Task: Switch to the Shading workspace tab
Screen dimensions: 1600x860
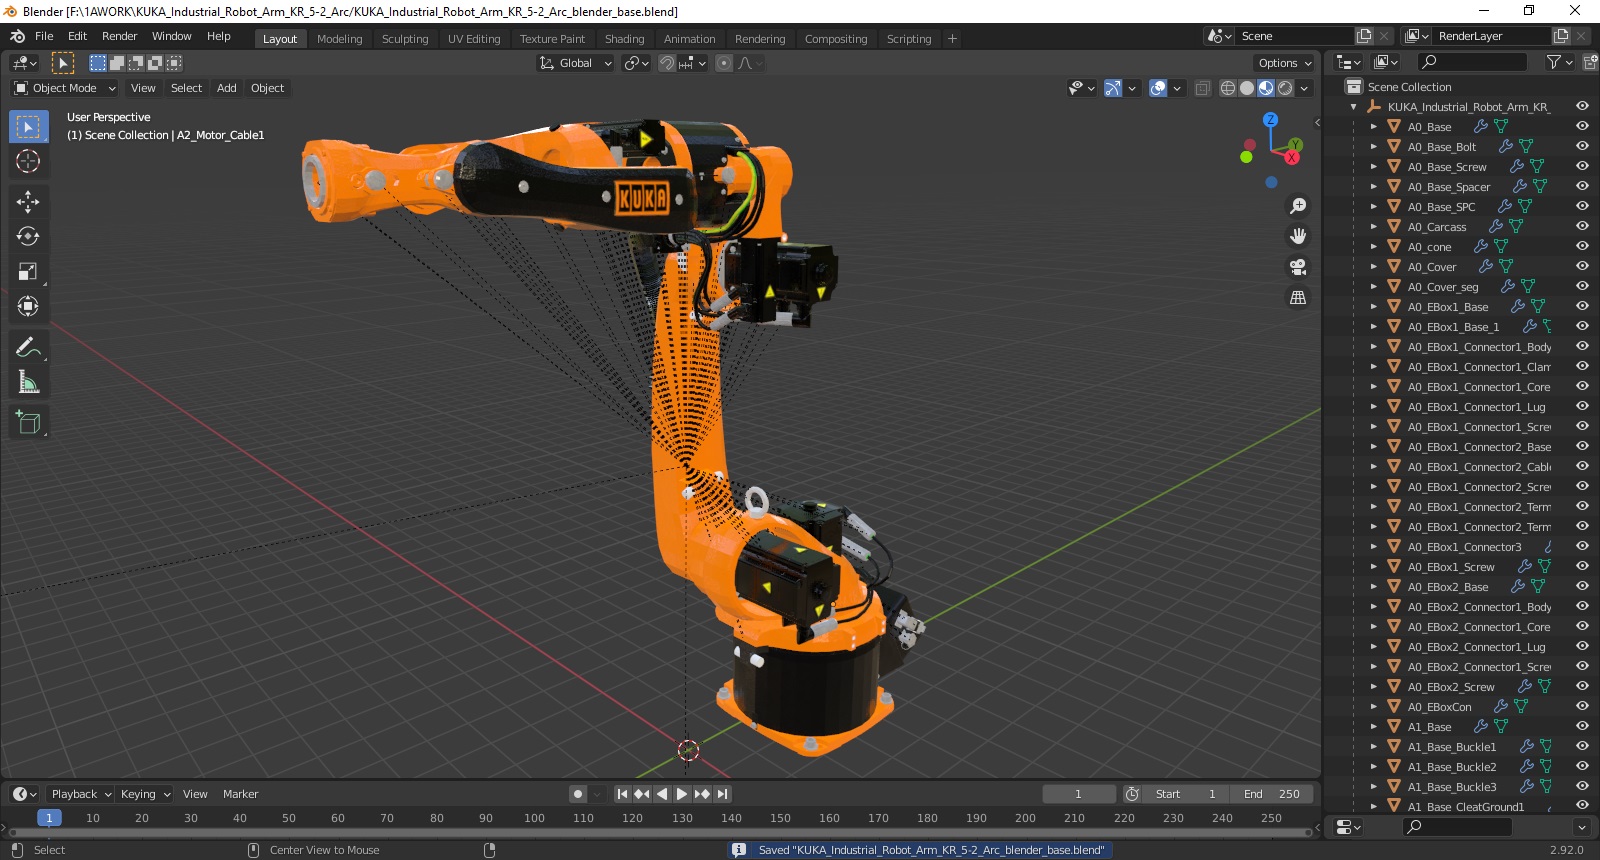Action: (624, 39)
